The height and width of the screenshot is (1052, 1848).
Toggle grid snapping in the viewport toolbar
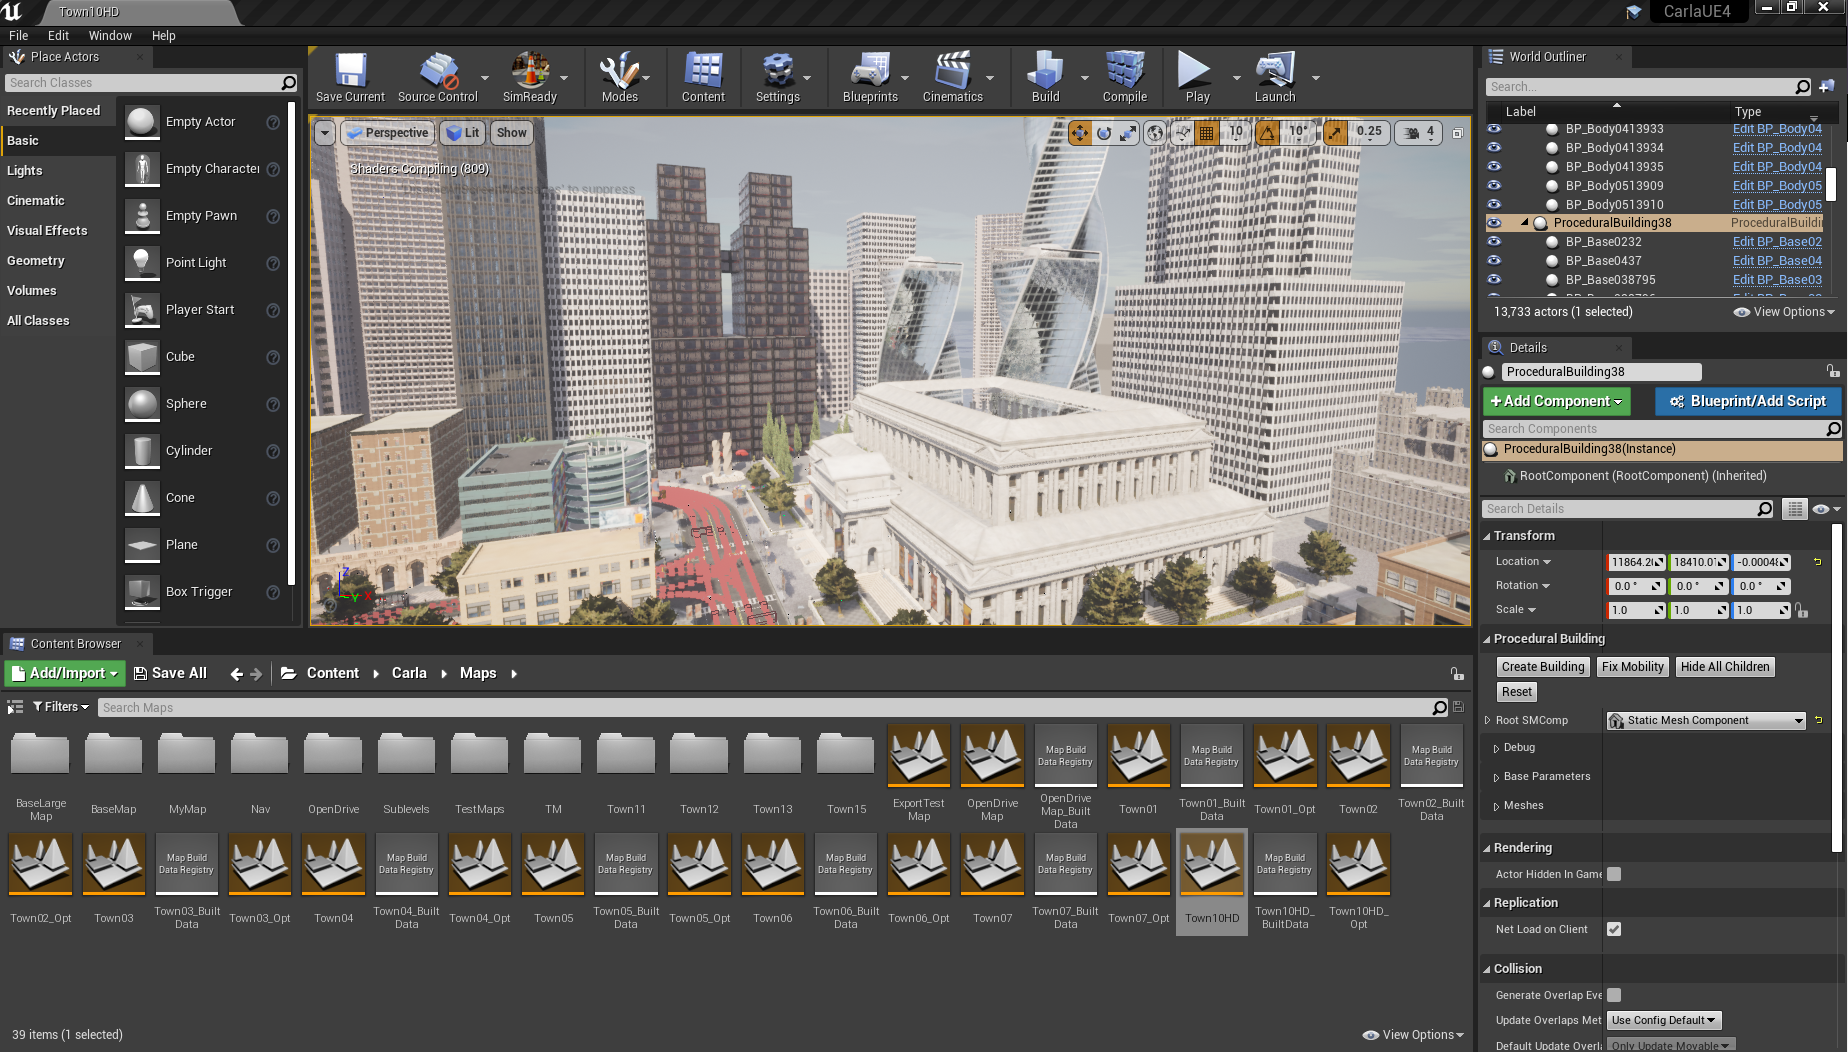tap(1206, 132)
